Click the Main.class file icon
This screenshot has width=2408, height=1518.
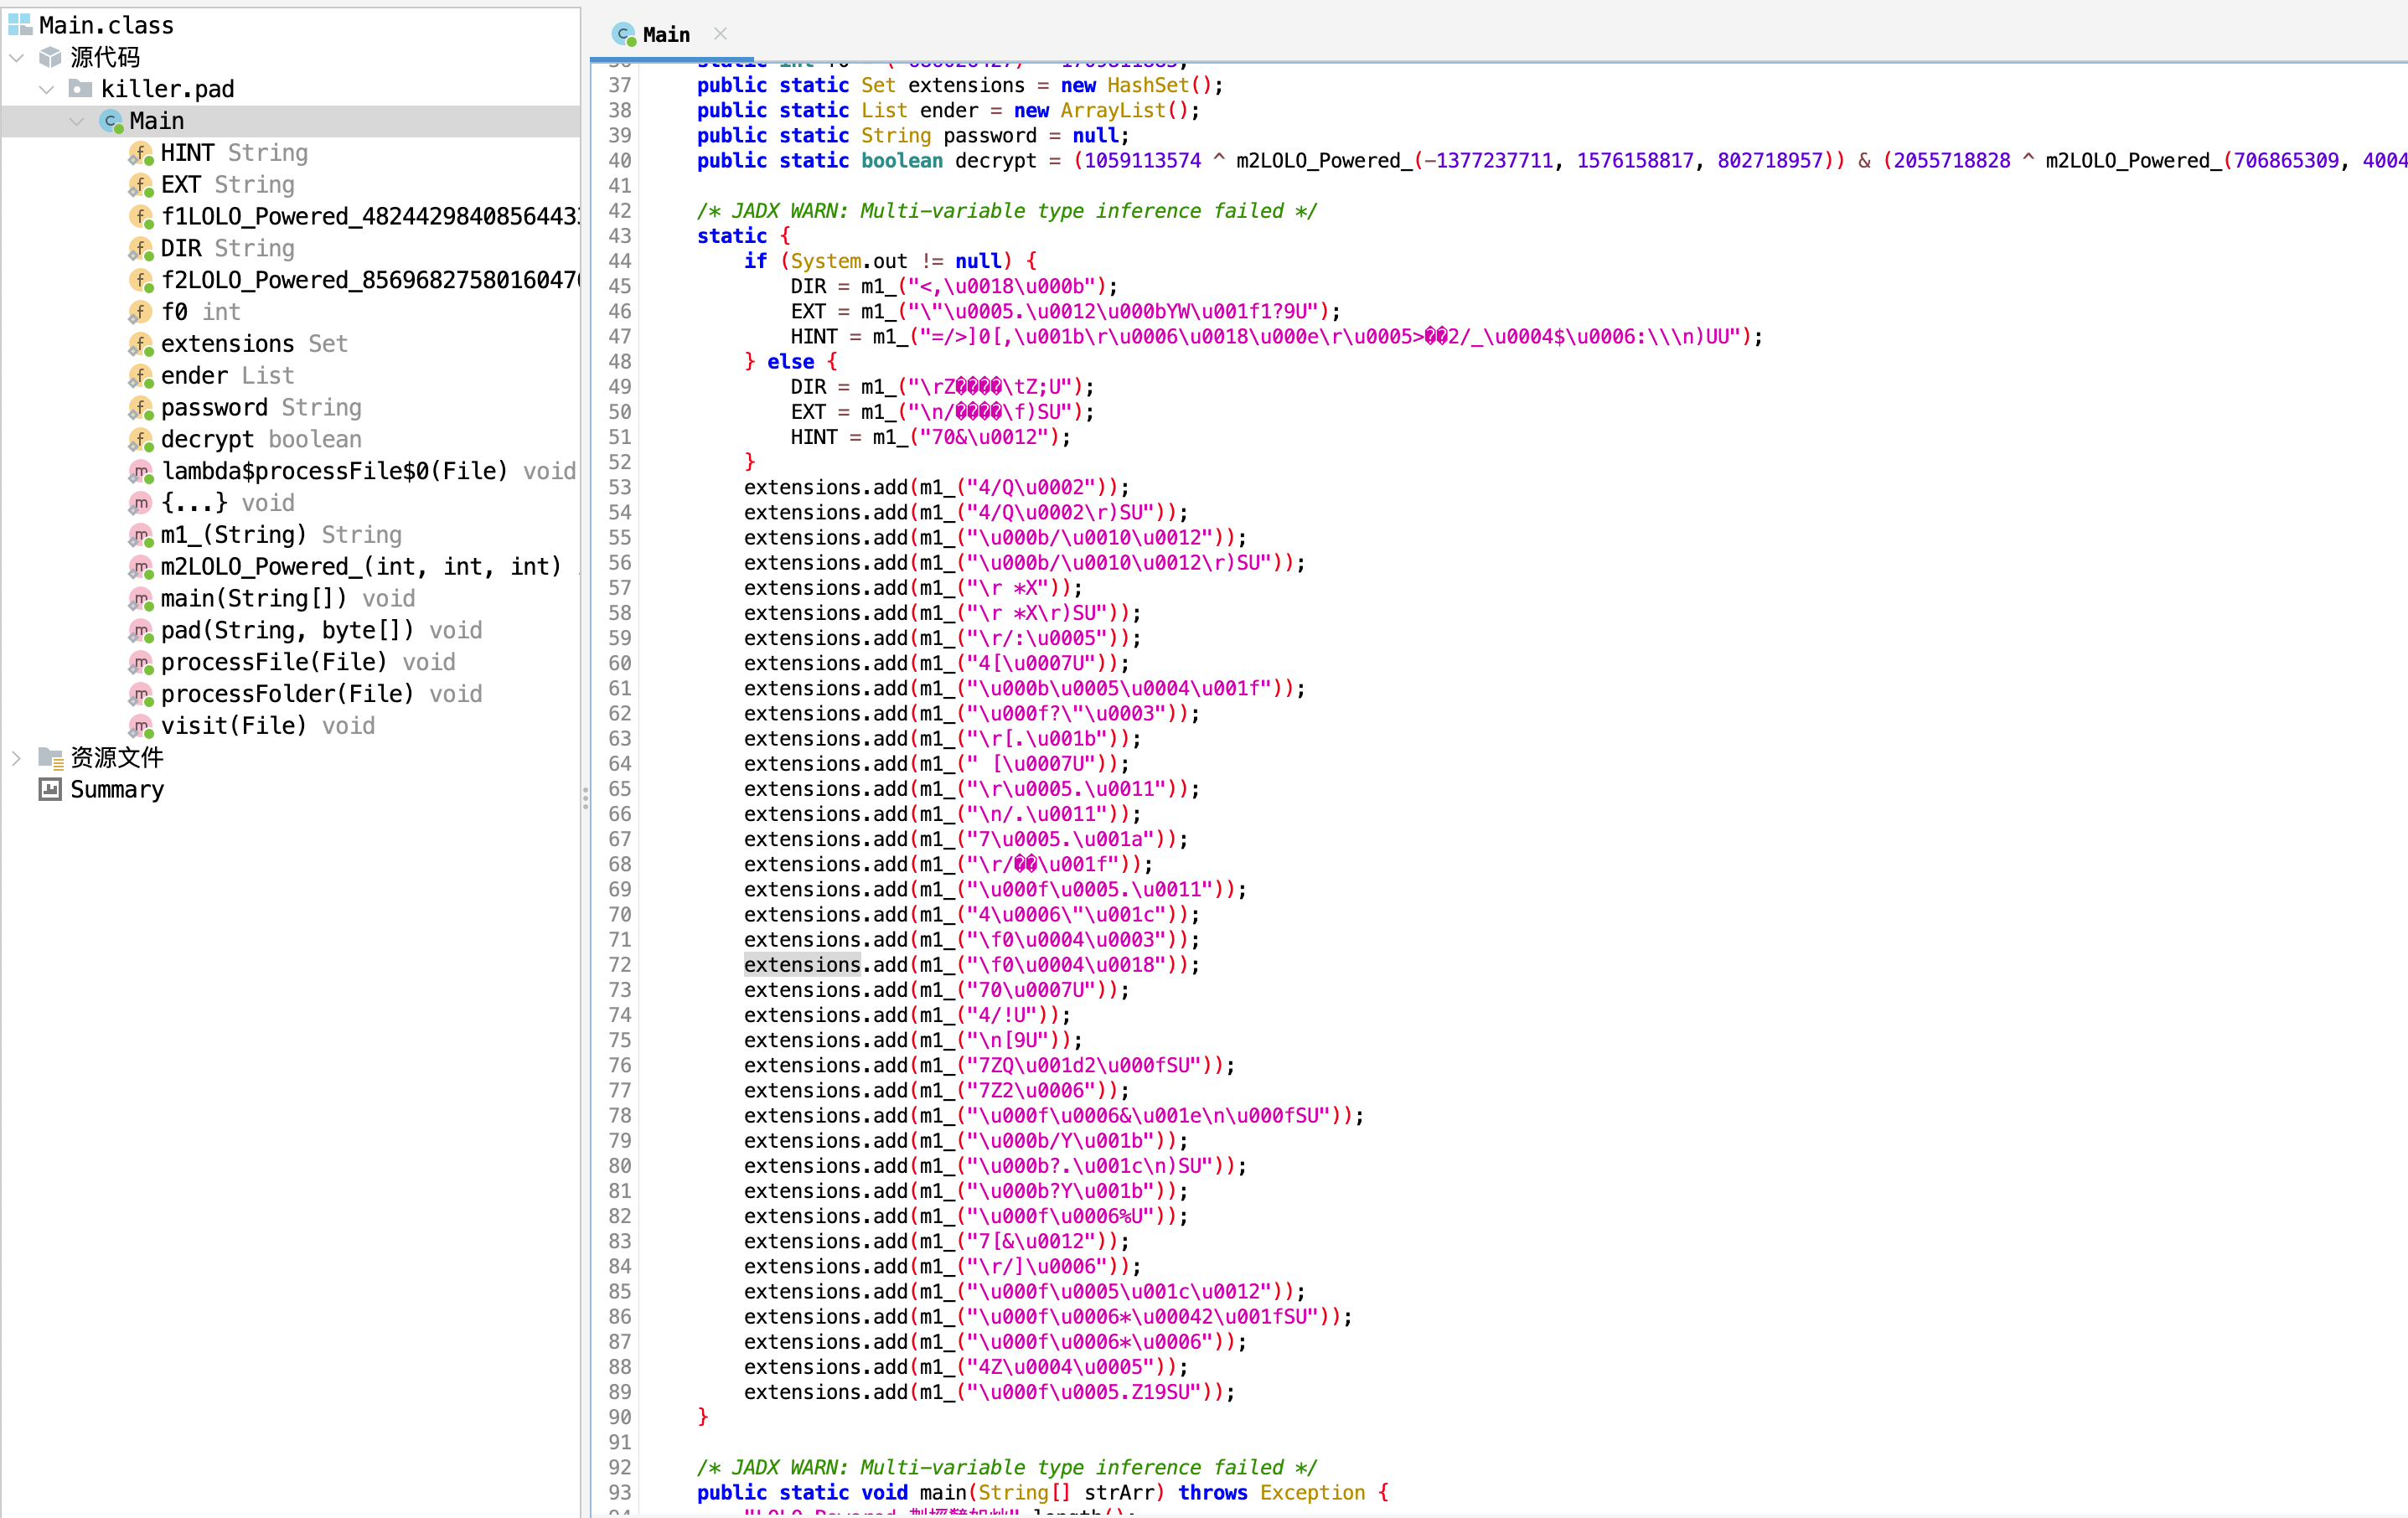(19, 24)
